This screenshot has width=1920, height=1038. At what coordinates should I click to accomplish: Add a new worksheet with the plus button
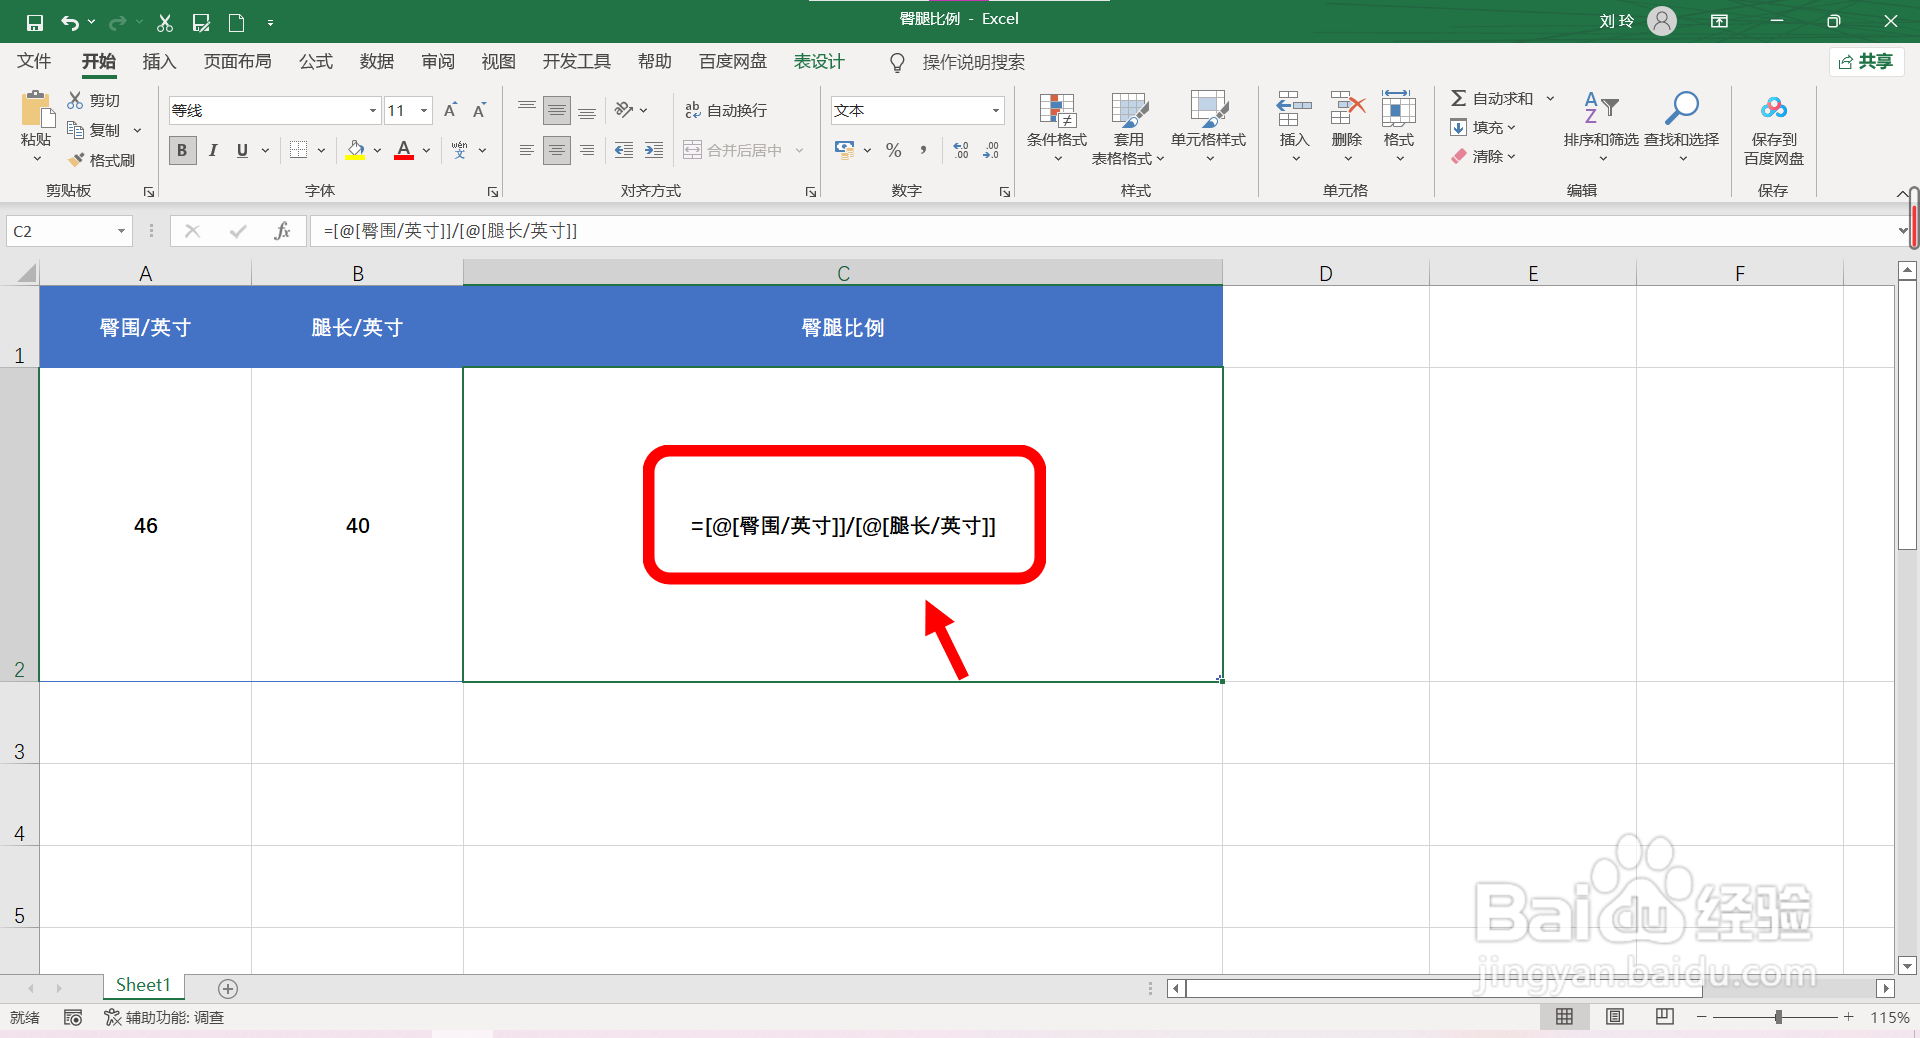pos(227,988)
